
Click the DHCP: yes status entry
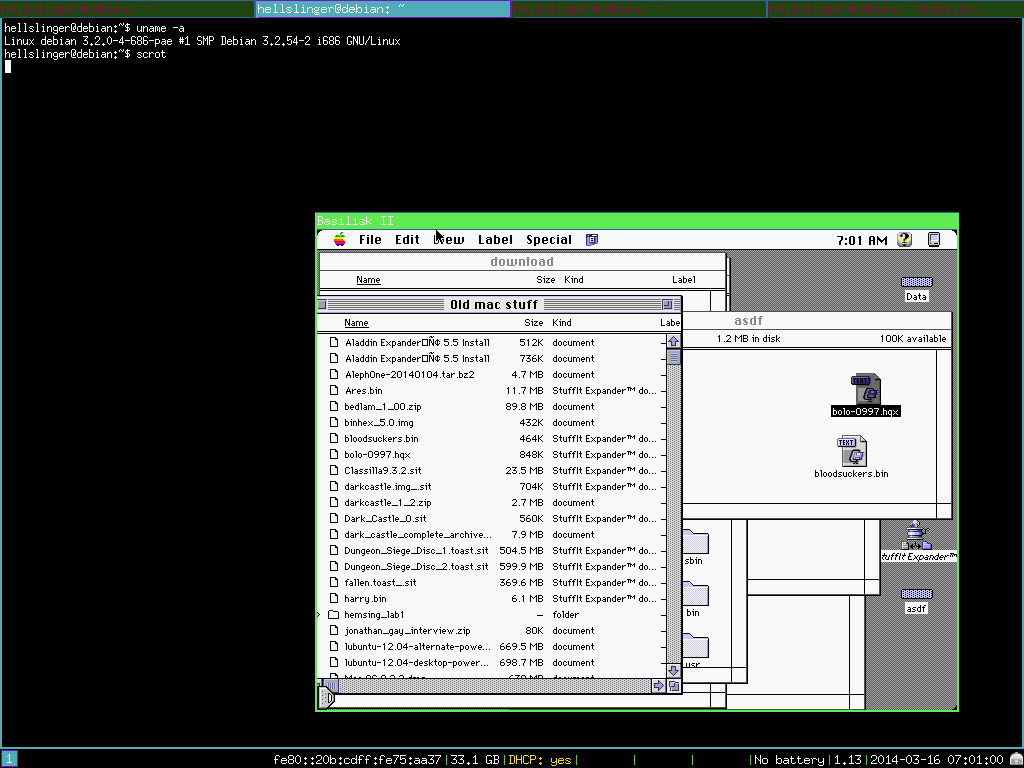540,760
